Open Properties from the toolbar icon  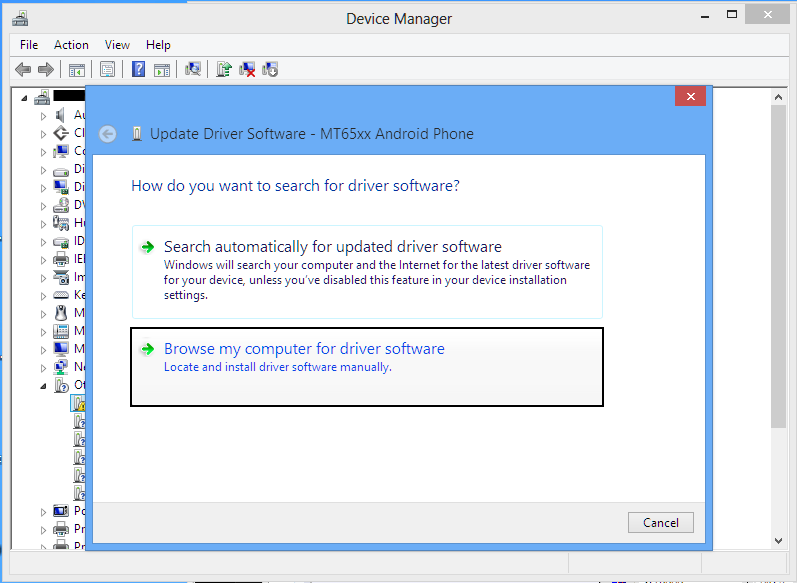click(107, 69)
